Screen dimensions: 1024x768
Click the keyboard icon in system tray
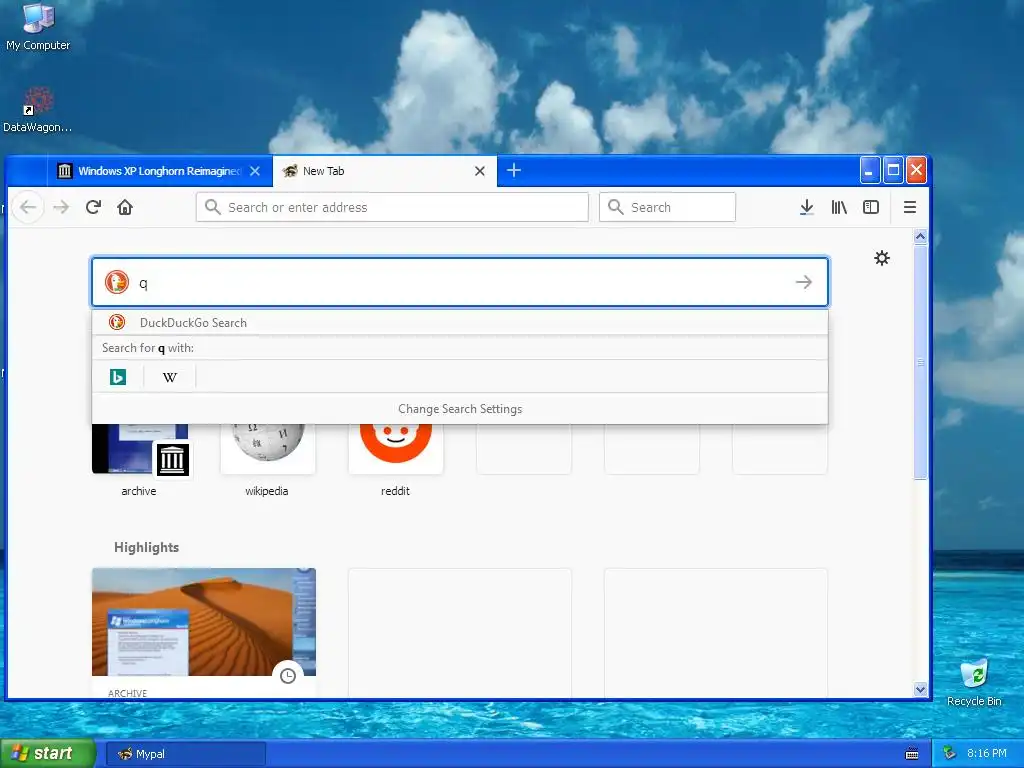(912, 754)
